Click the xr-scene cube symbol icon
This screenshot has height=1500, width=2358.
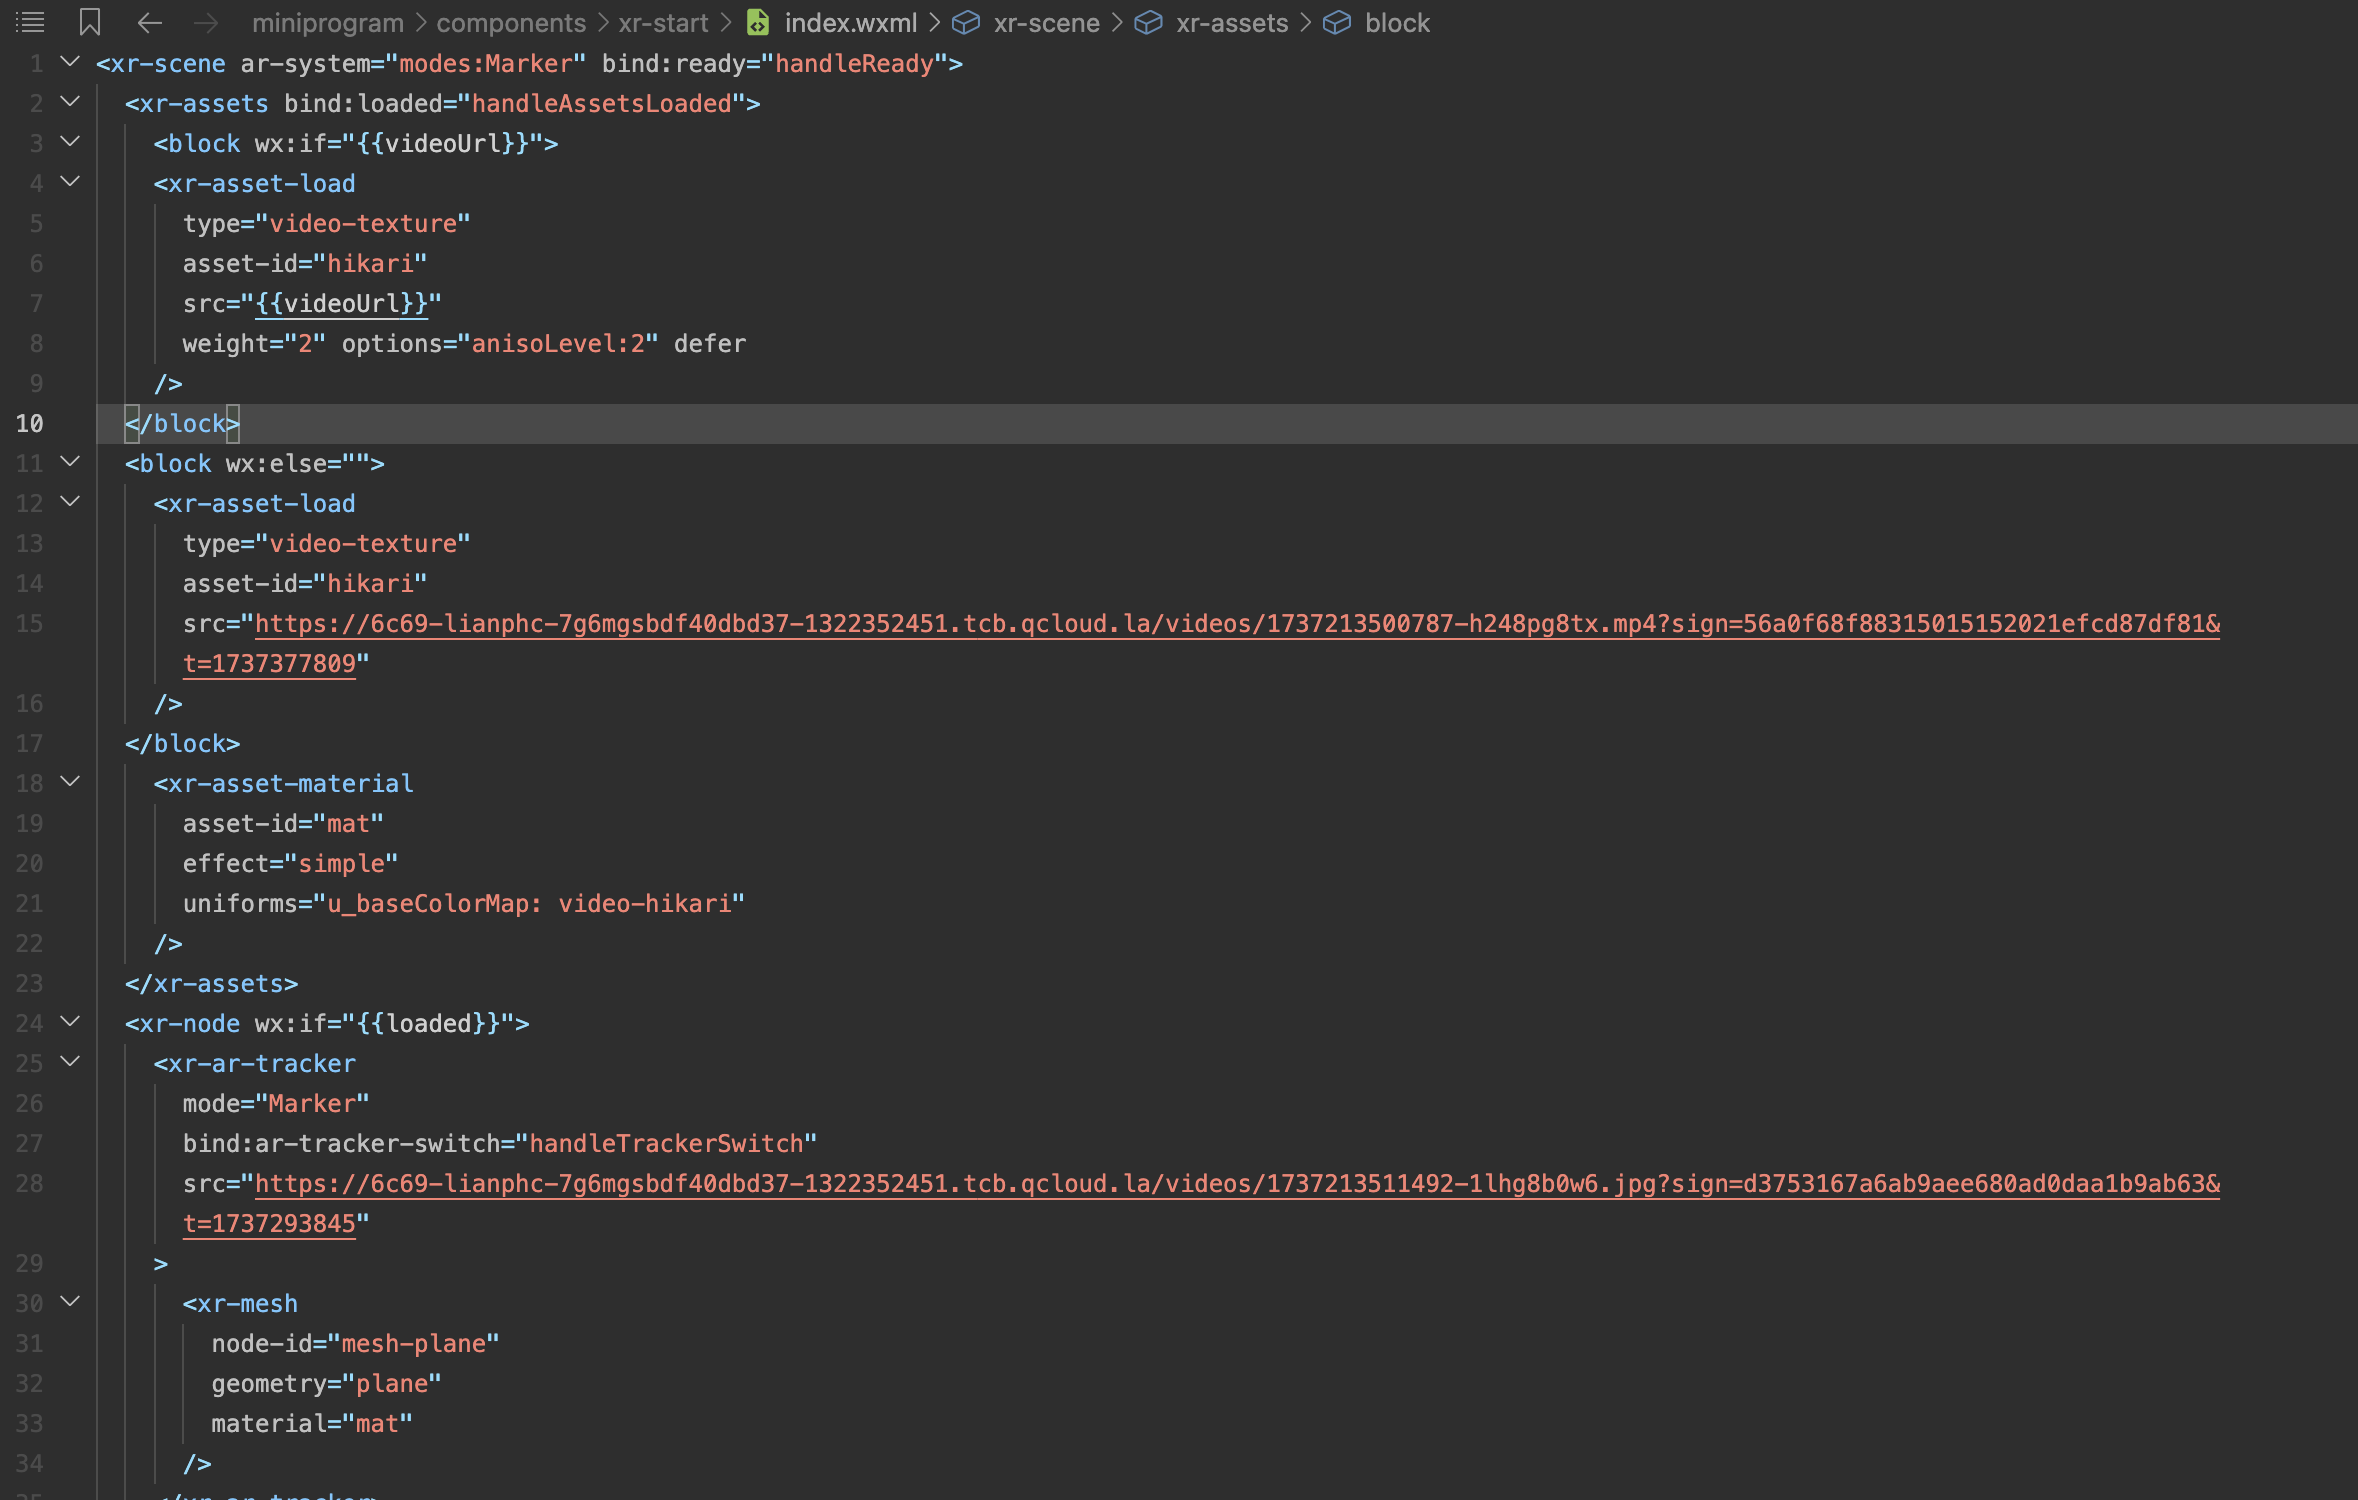coord(965,22)
